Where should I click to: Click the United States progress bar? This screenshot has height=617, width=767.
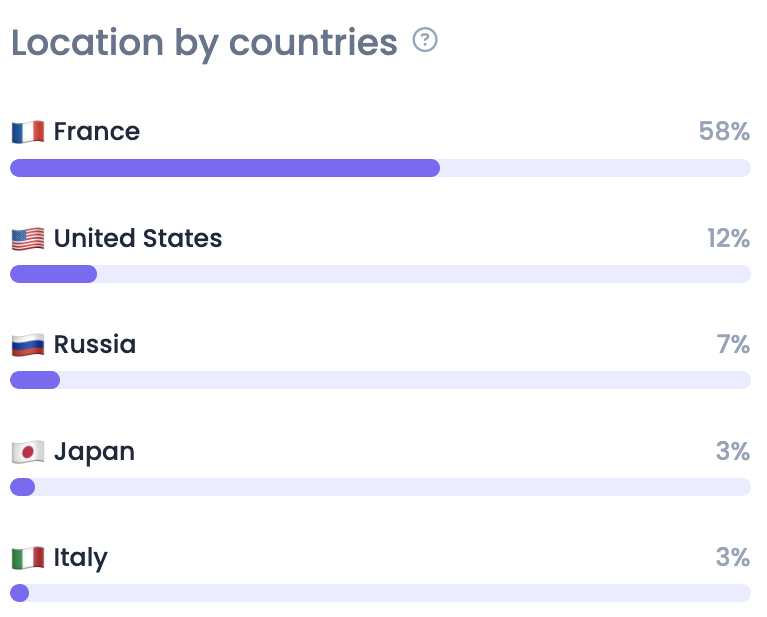point(380,274)
